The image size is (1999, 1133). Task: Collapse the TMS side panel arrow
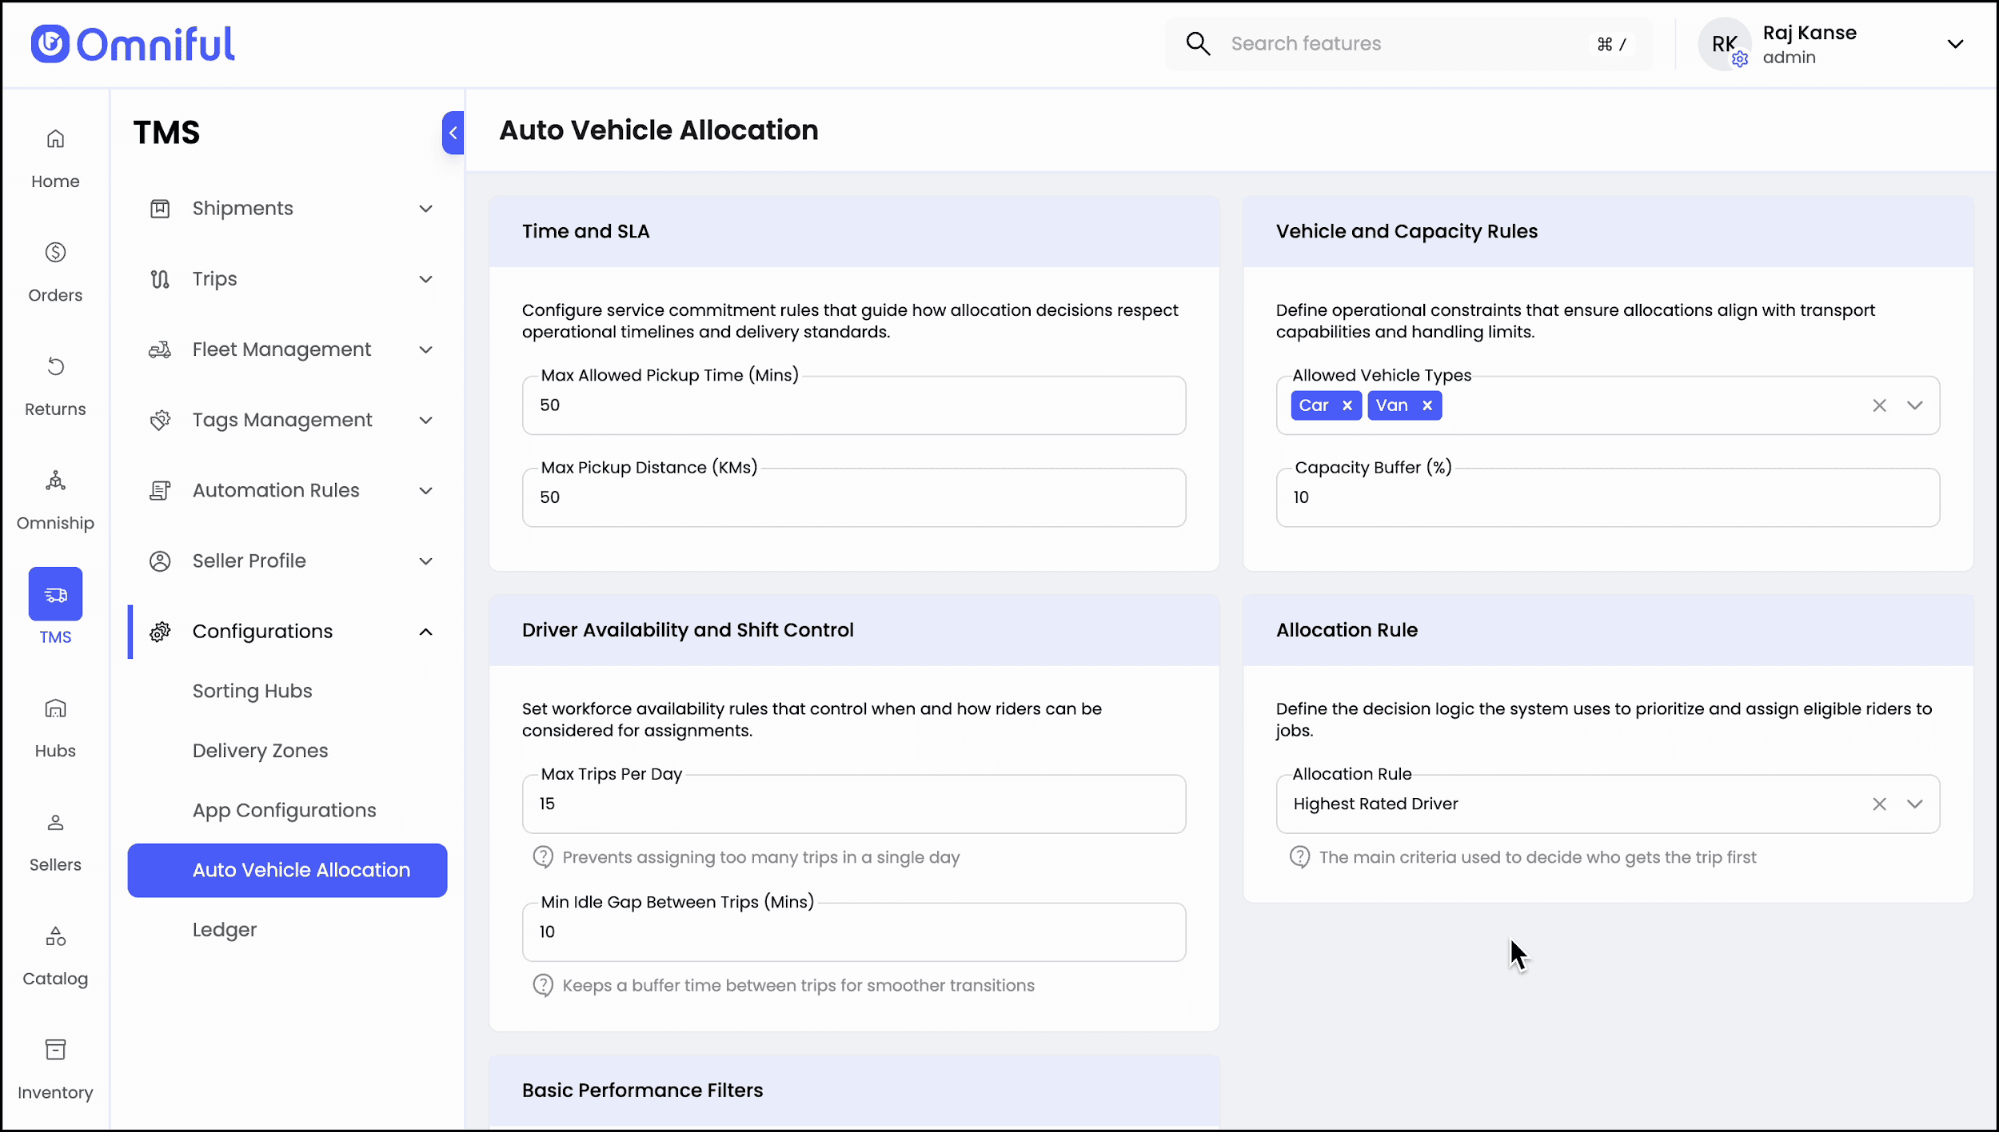coord(453,133)
